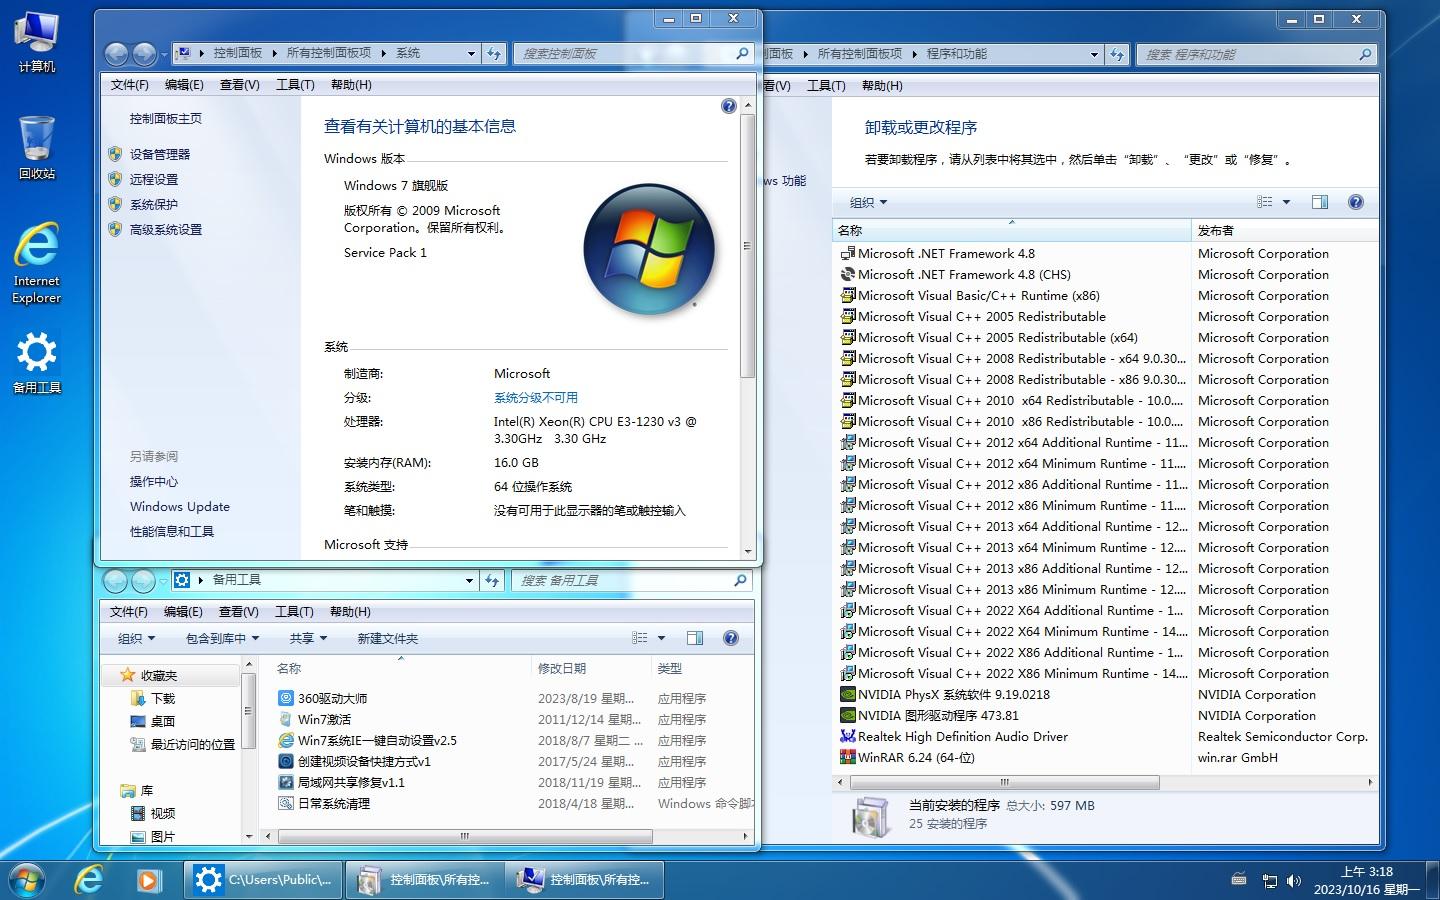Click the horizontal scrollbar in 程序和功能 list
This screenshot has width=1440, height=900.
pyautogui.click(x=1004, y=782)
